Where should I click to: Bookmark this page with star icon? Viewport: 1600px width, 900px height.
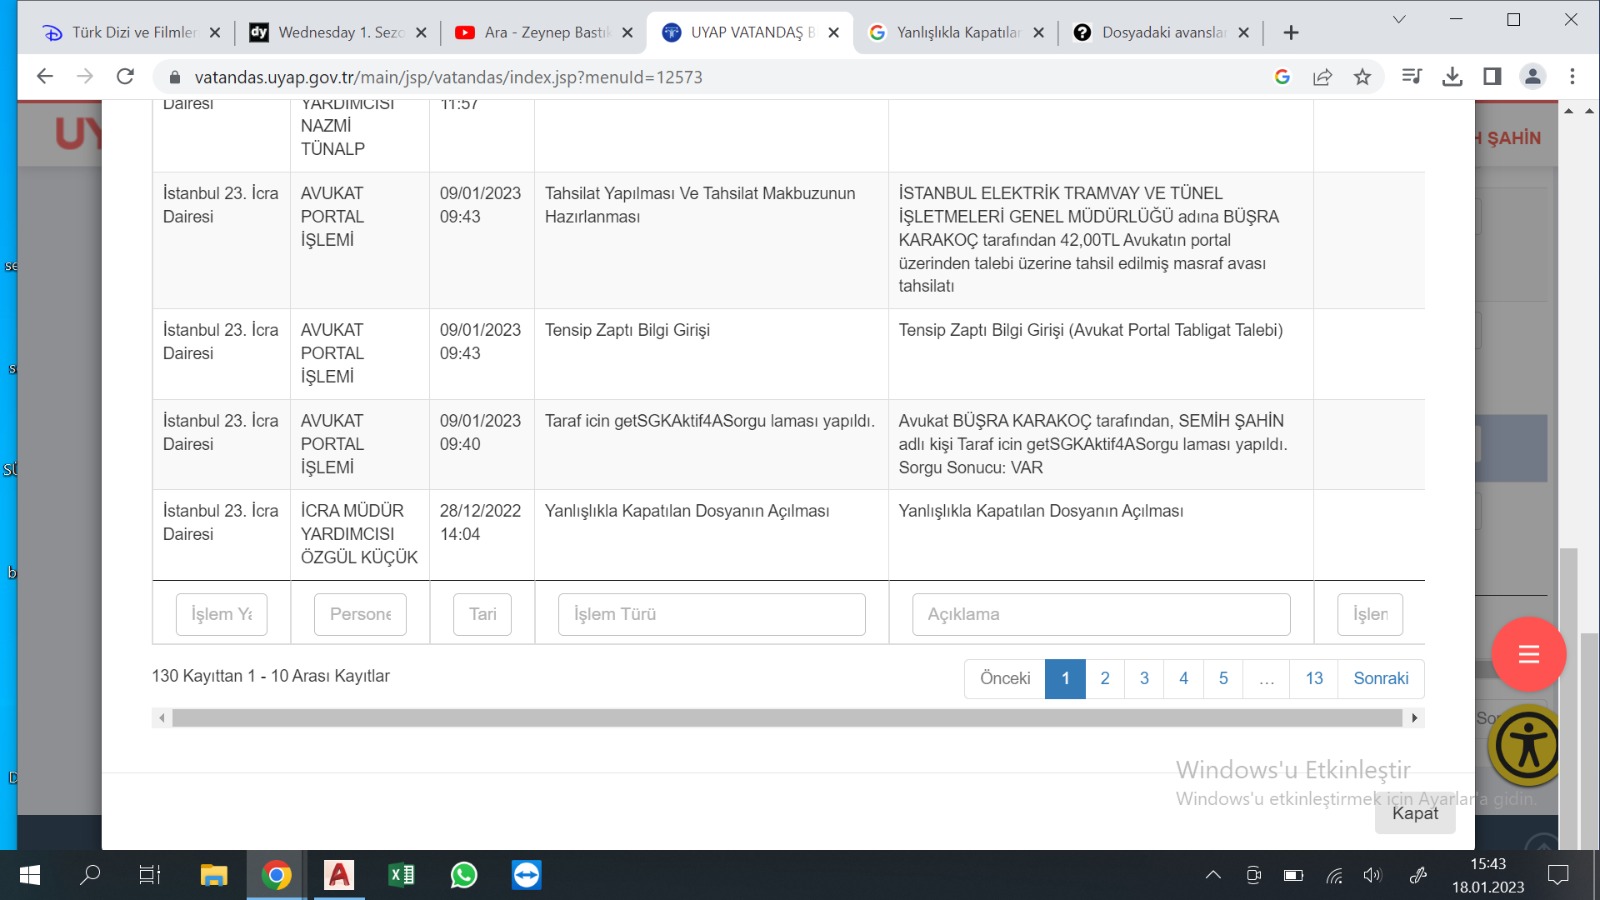coord(1362,77)
